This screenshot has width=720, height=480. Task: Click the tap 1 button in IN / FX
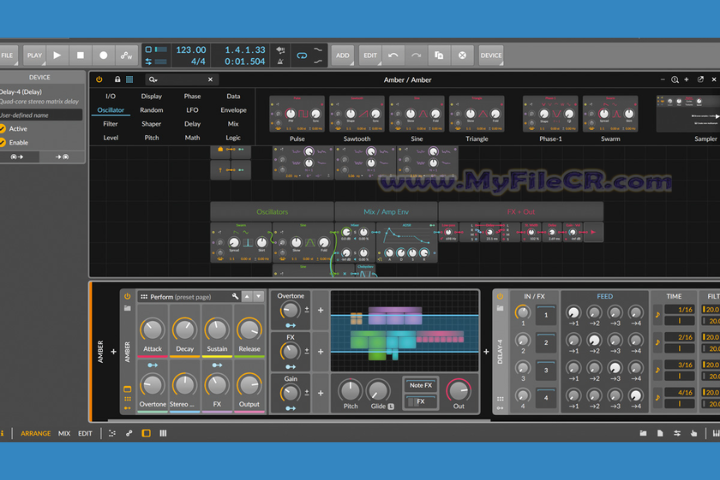[x=546, y=315]
